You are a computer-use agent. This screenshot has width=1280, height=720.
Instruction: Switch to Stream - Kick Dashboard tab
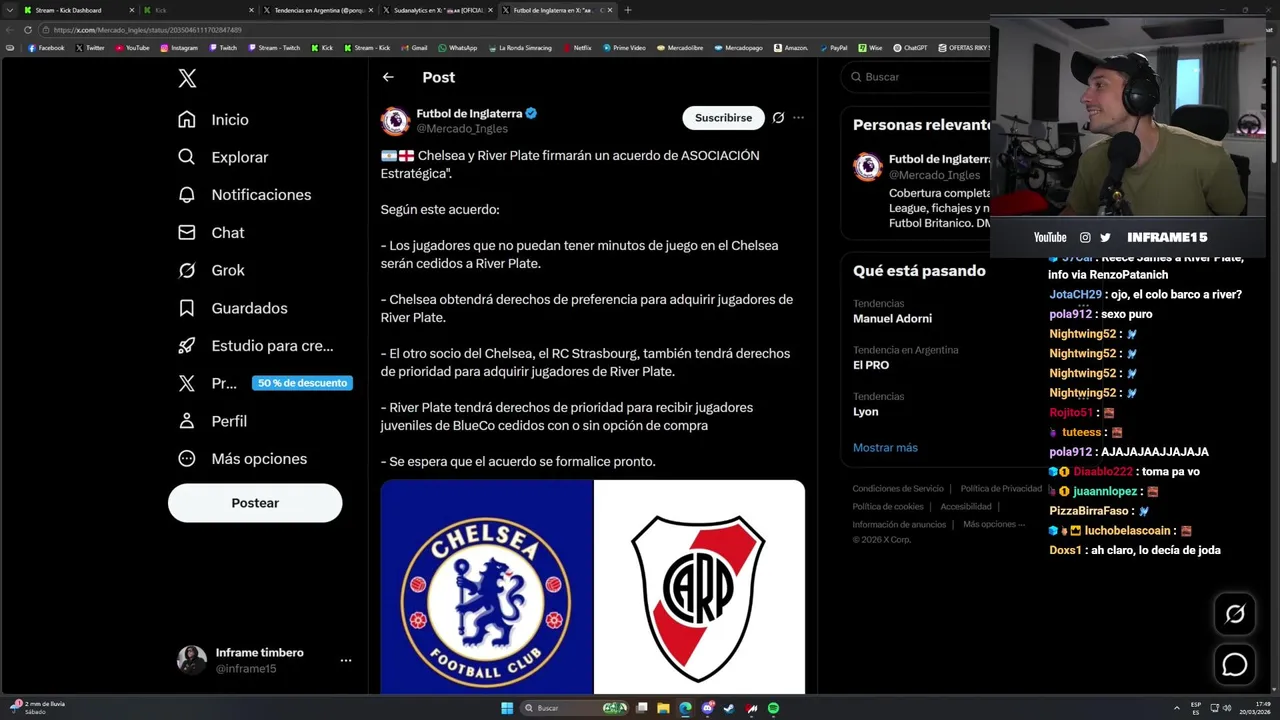pos(78,10)
